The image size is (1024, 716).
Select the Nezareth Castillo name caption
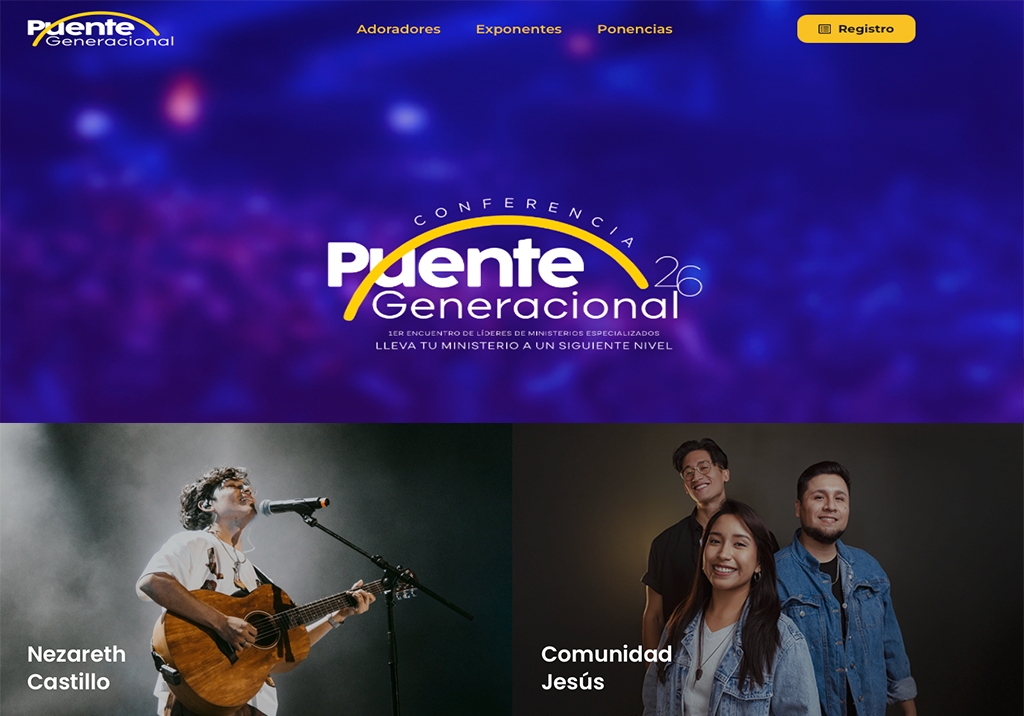tap(76, 668)
